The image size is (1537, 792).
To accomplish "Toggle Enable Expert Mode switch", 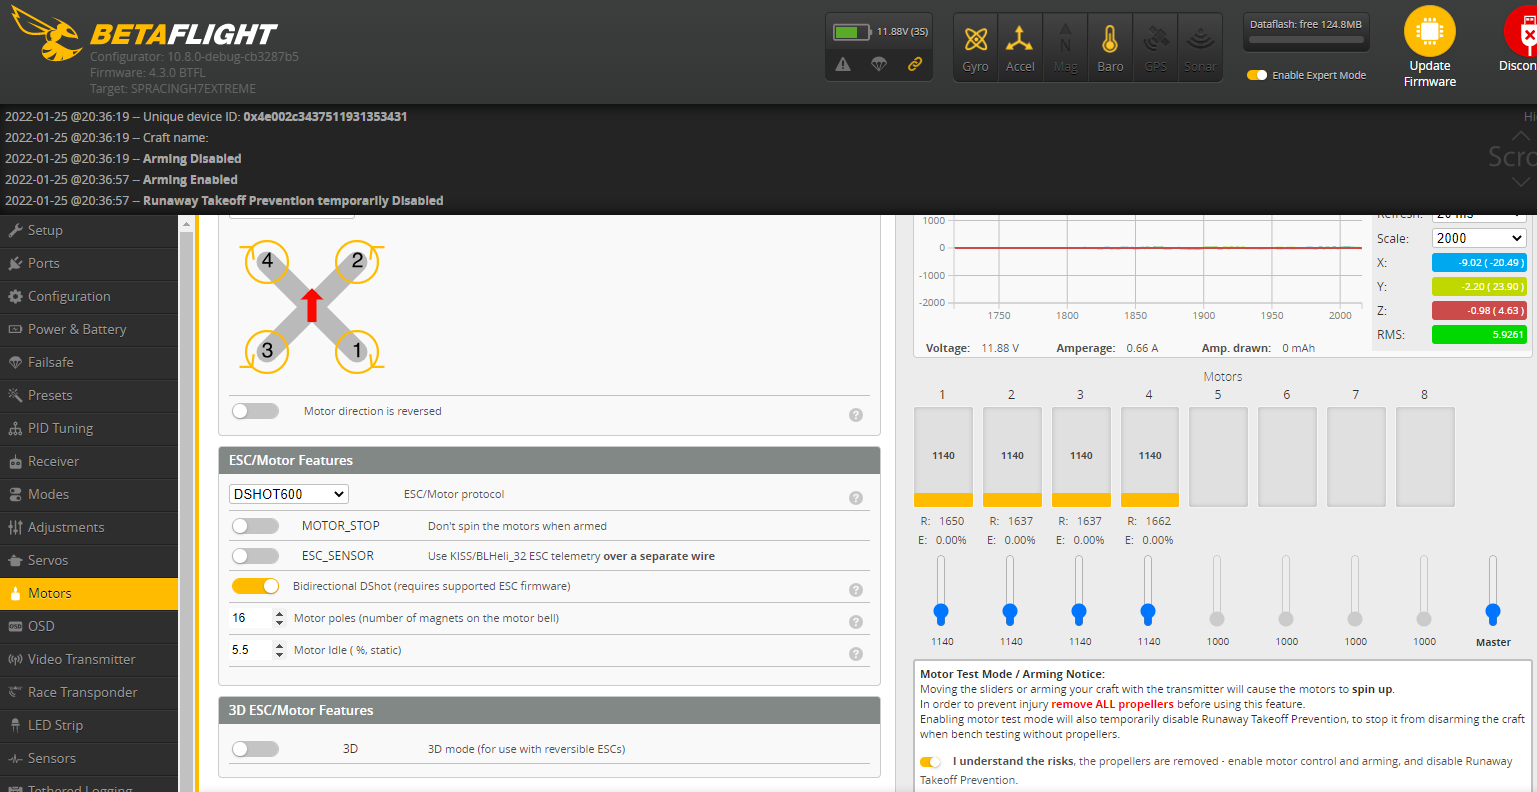I will coord(1257,75).
